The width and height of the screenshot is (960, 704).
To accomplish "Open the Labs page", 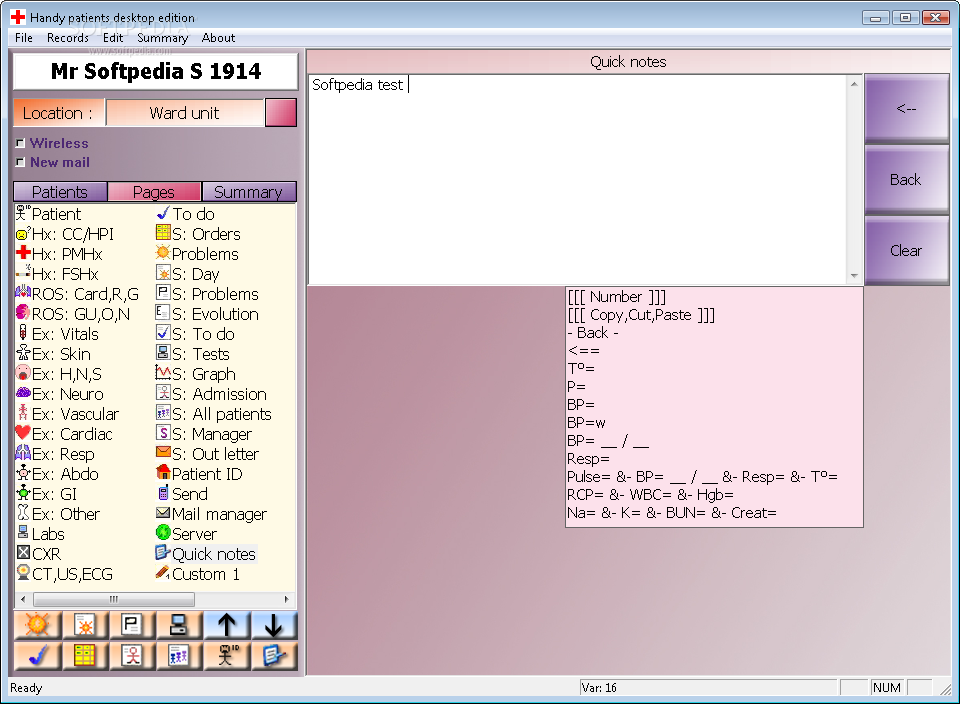I will [x=40, y=534].
